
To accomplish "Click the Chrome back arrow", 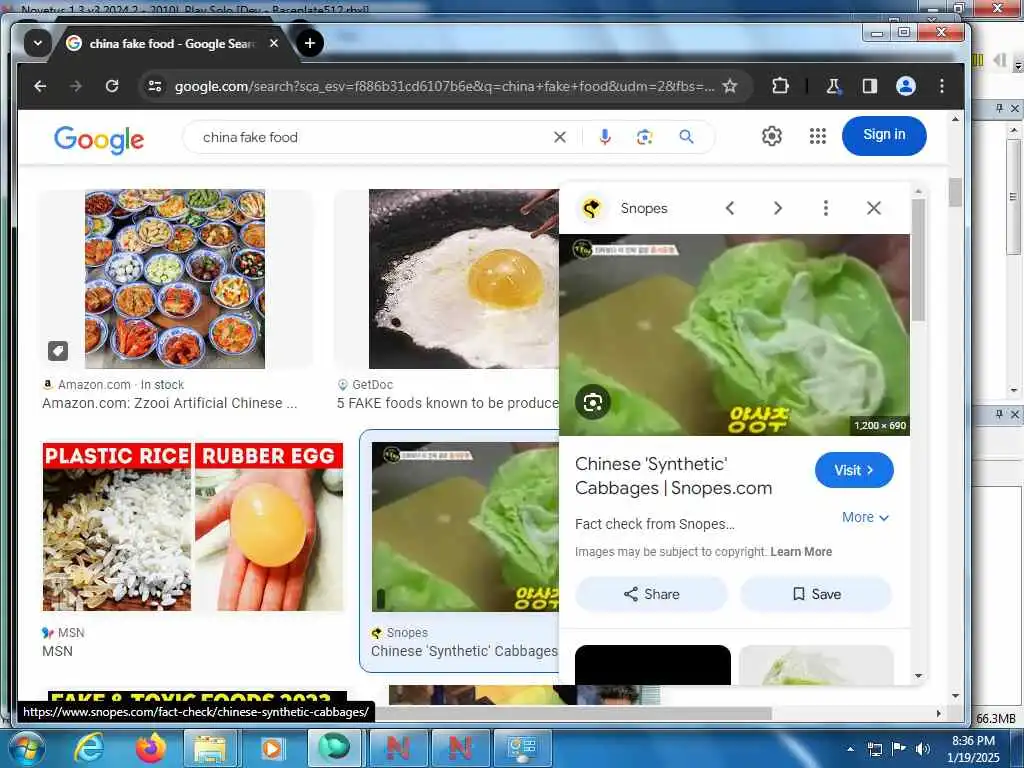I will (40, 86).
